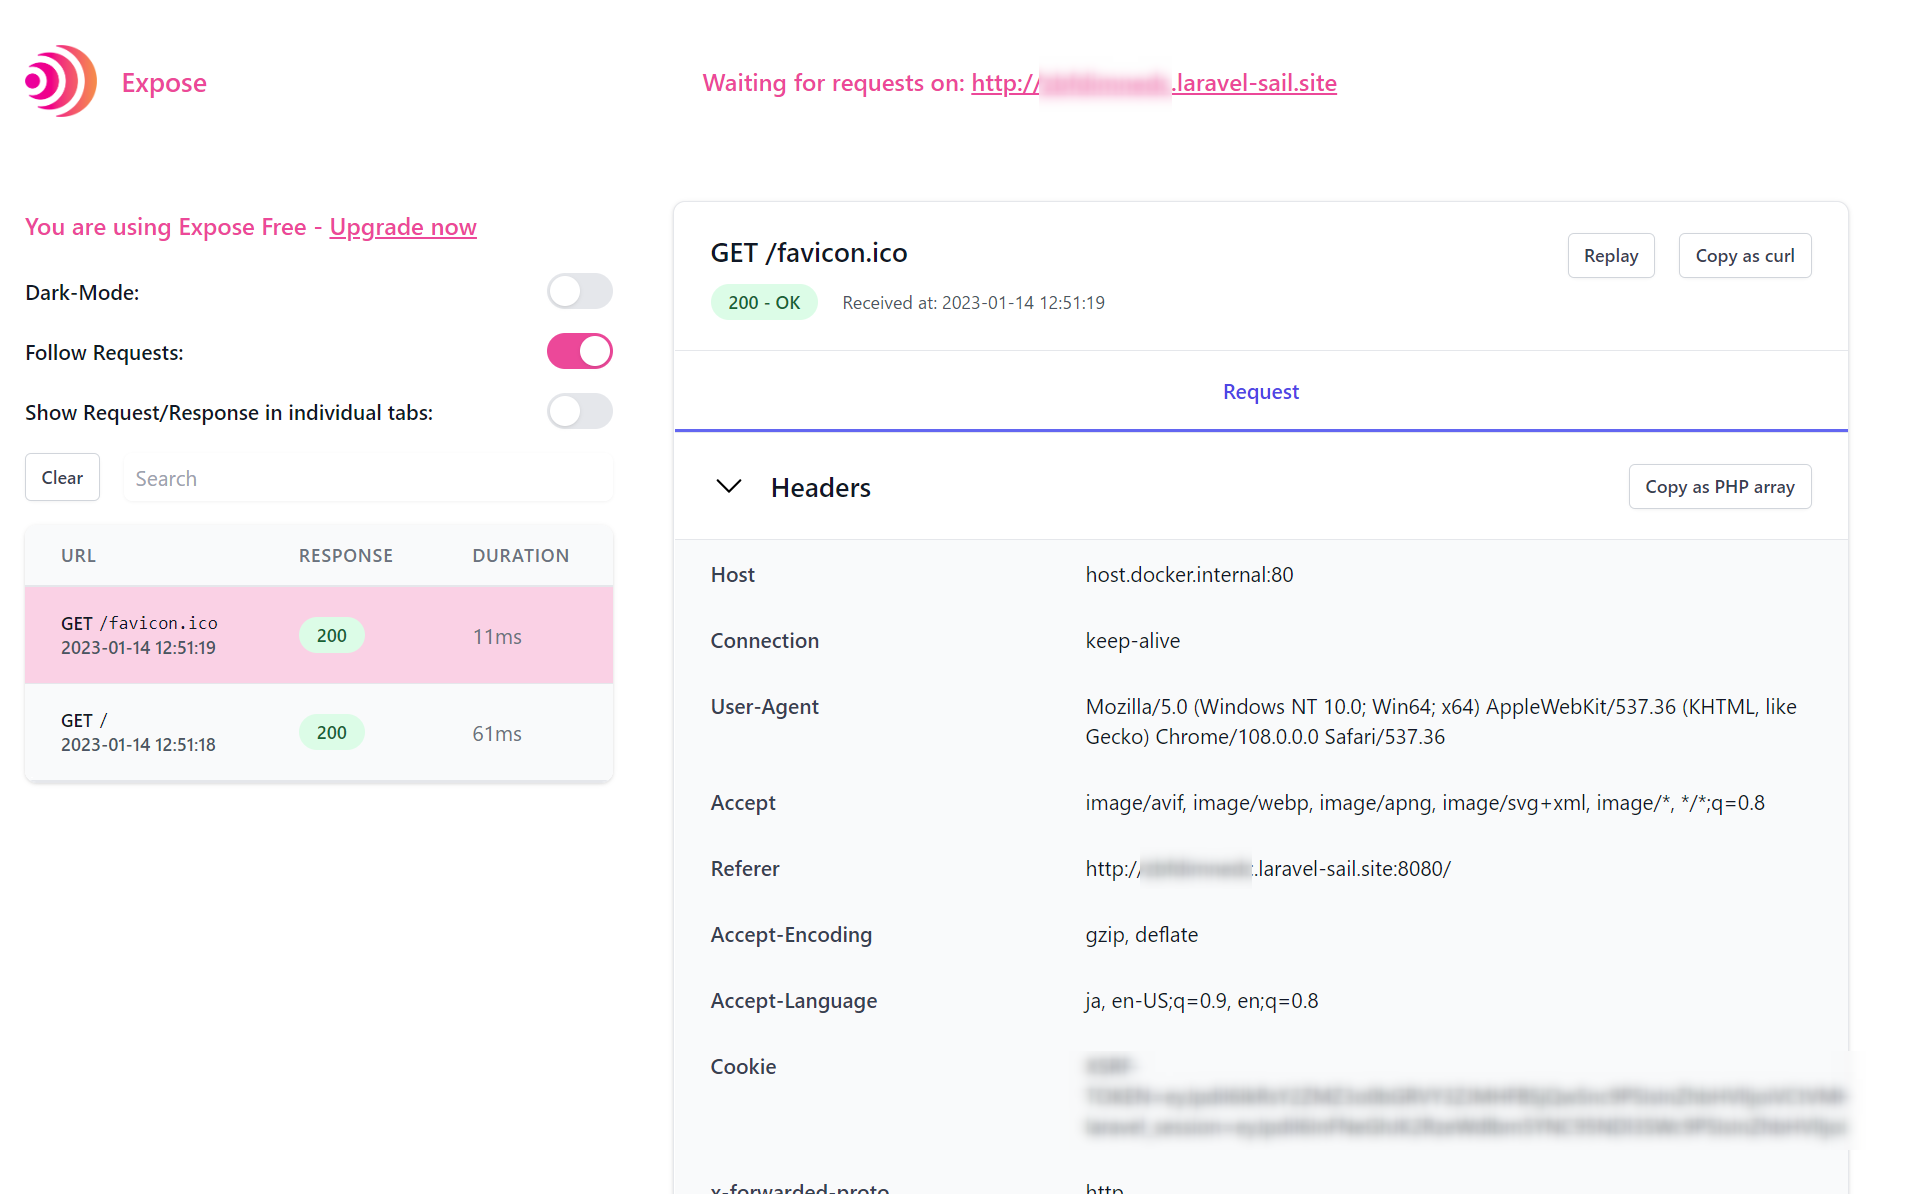Click the Expose logo icon

click(61, 81)
